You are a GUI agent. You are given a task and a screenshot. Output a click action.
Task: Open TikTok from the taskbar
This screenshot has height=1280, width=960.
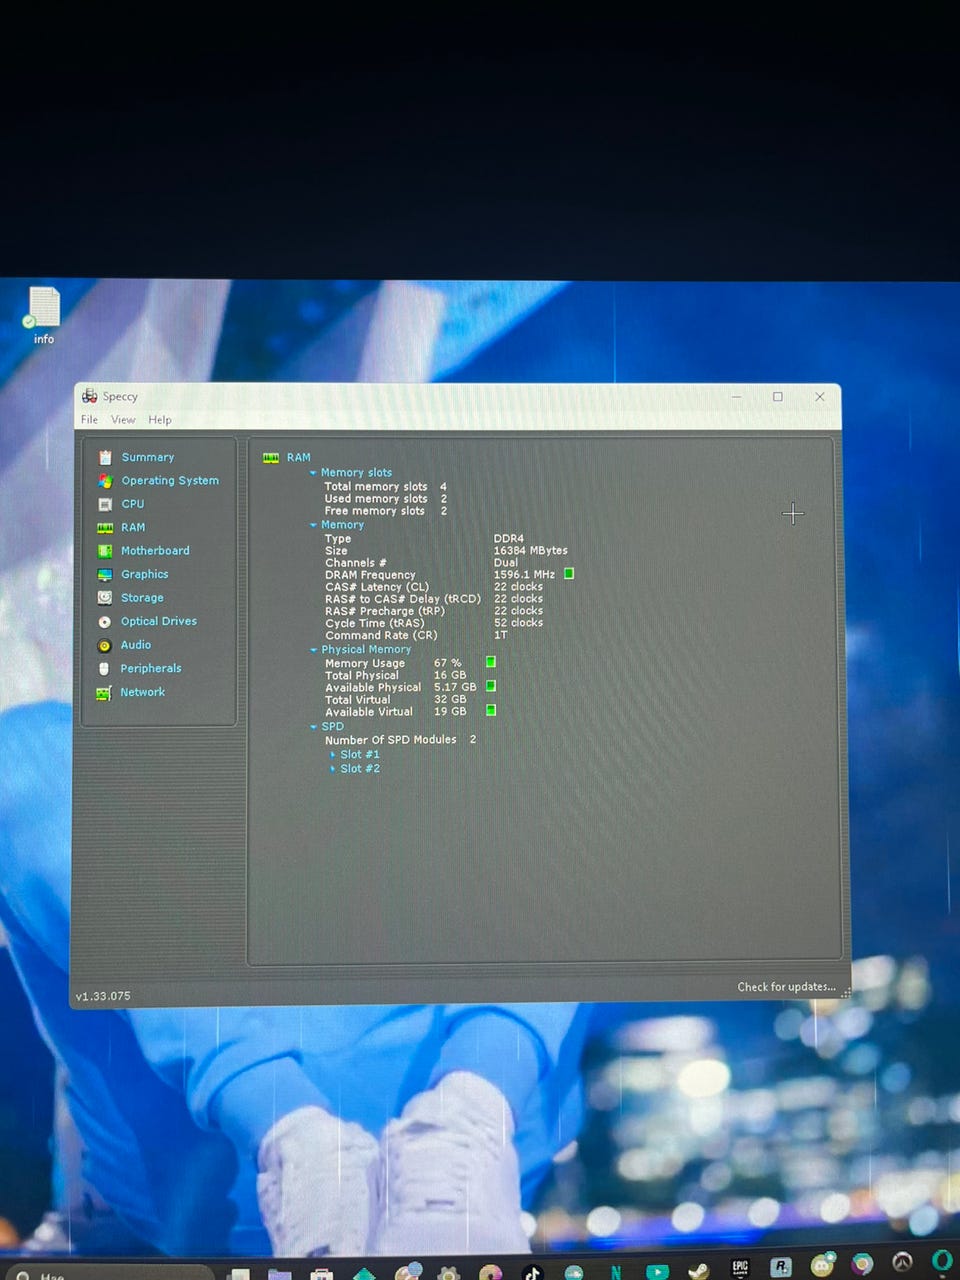pyautogui.click(x=532, y=1272)
